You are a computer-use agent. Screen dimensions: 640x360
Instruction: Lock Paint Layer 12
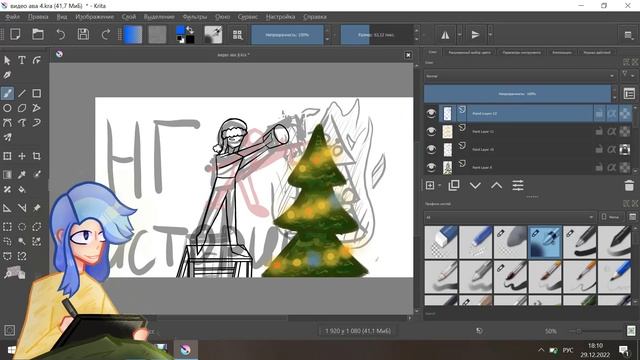click(x=599, y=113)
